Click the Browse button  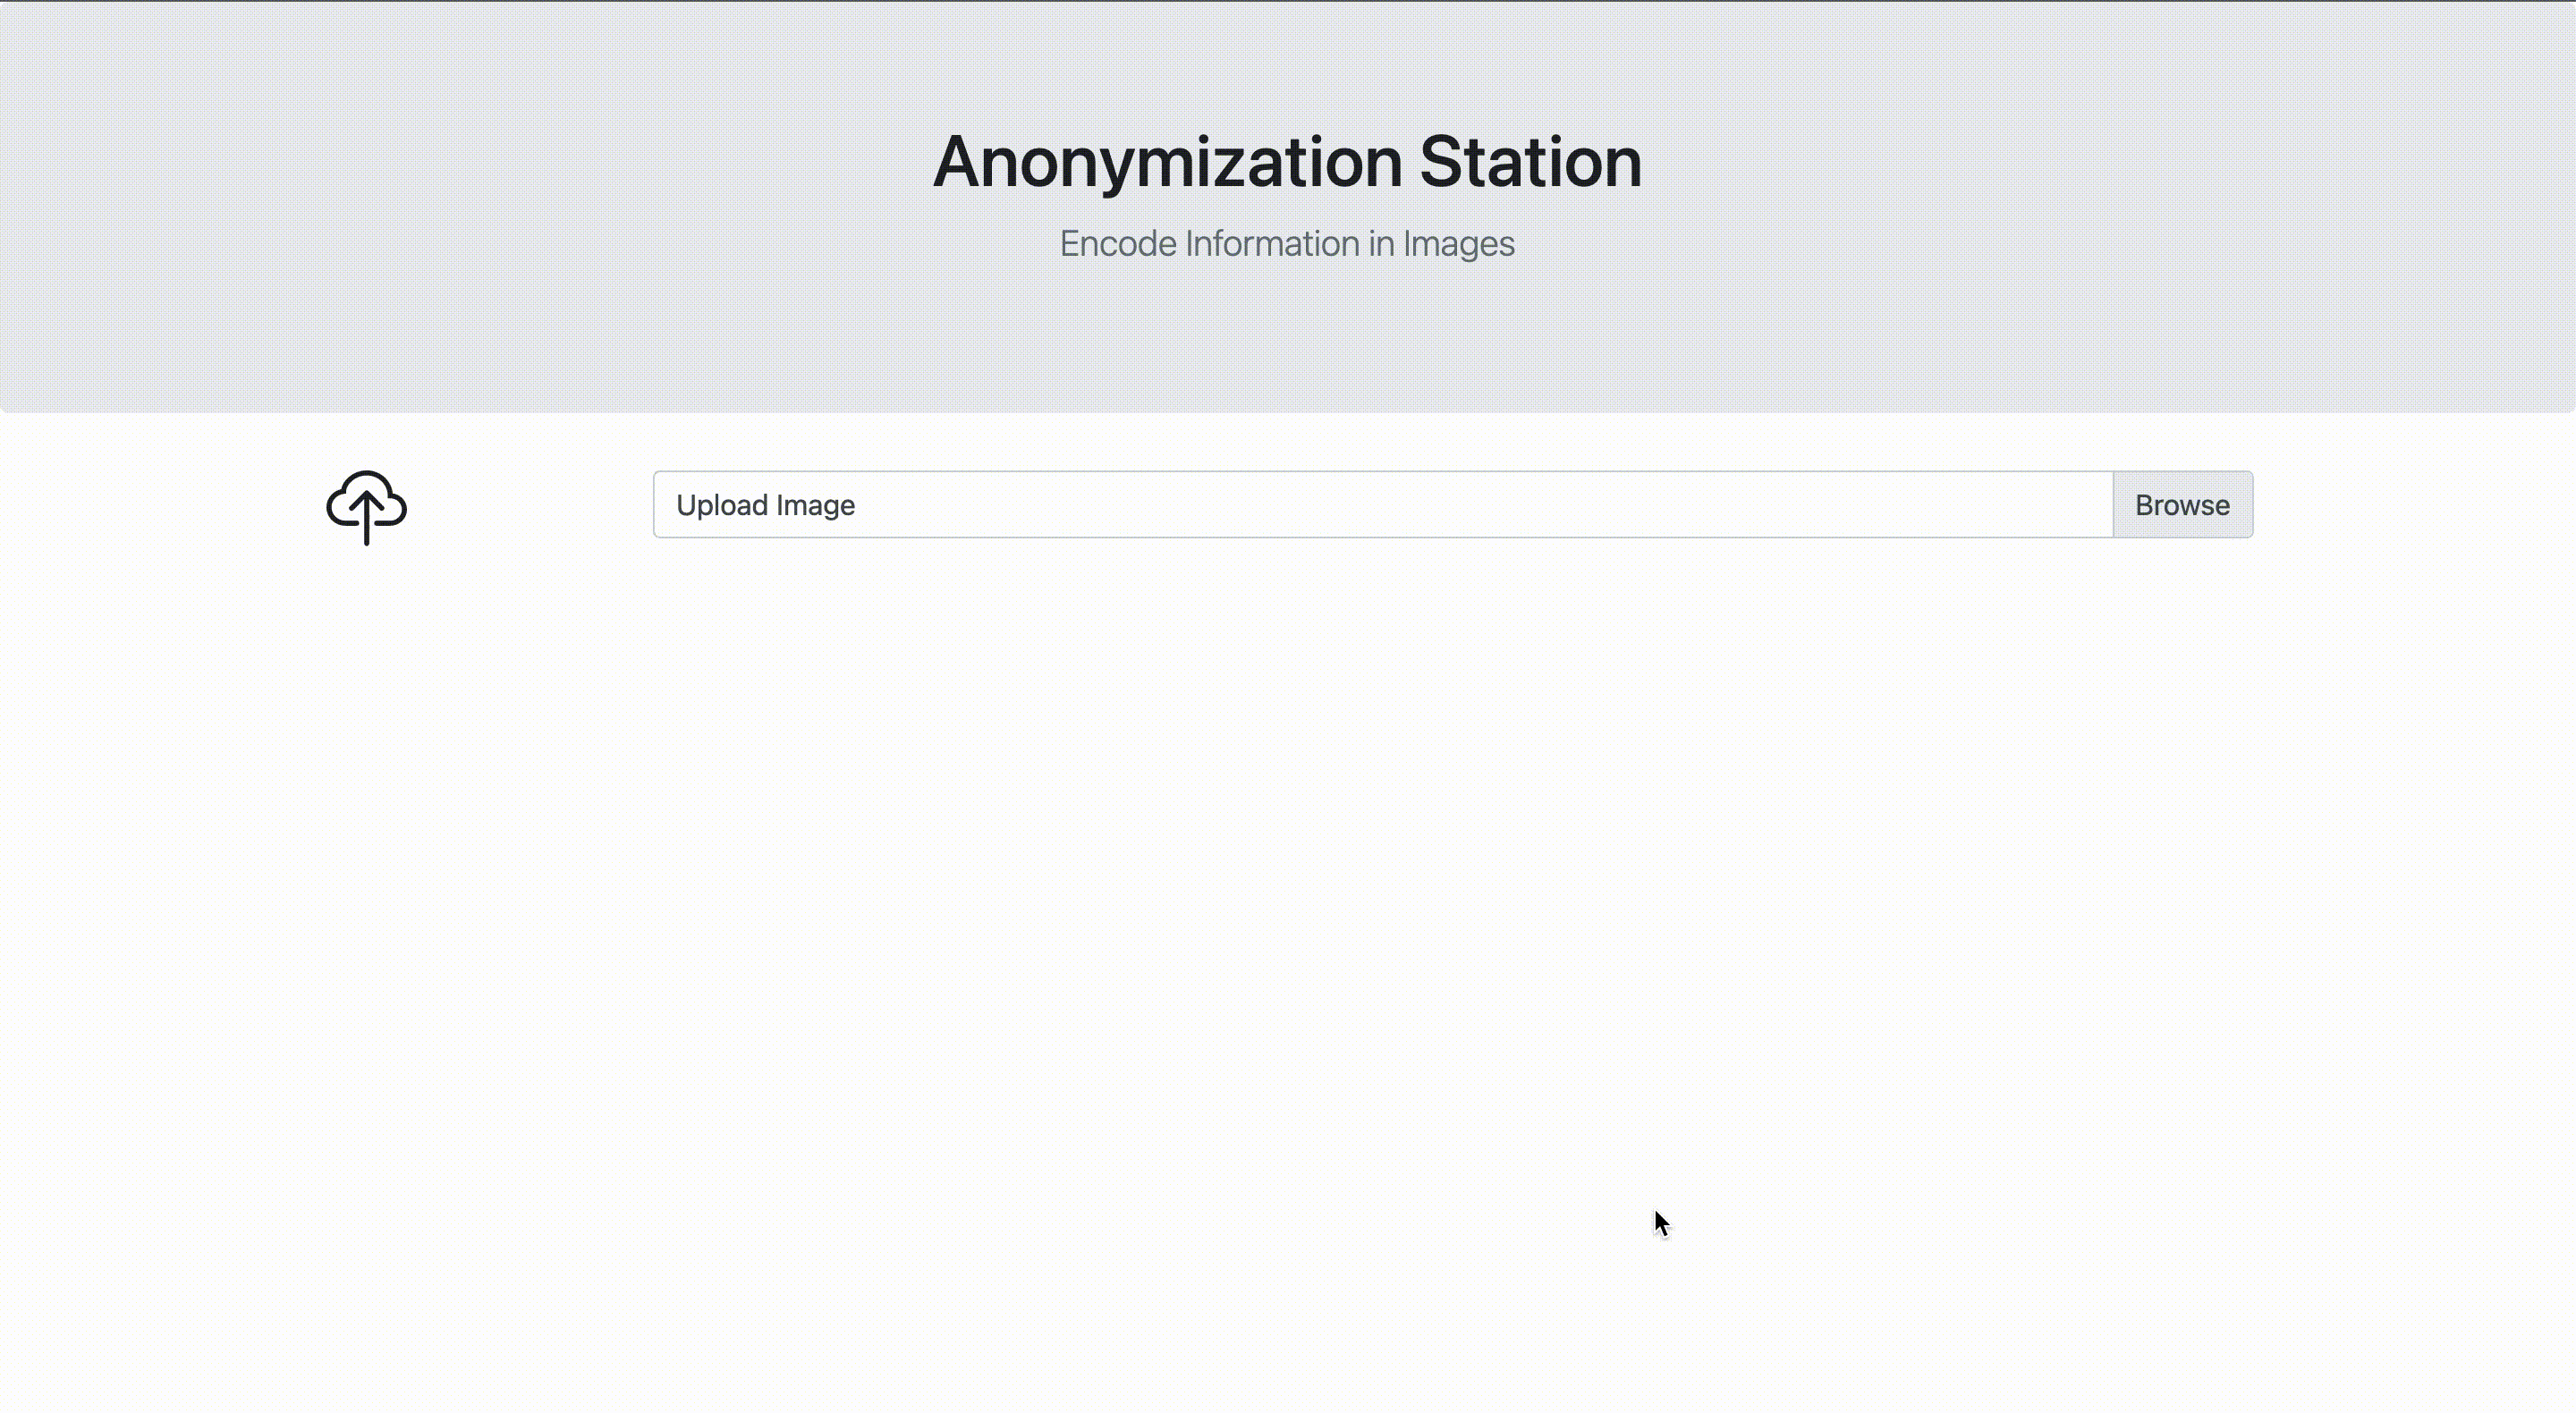point(2182,505)
